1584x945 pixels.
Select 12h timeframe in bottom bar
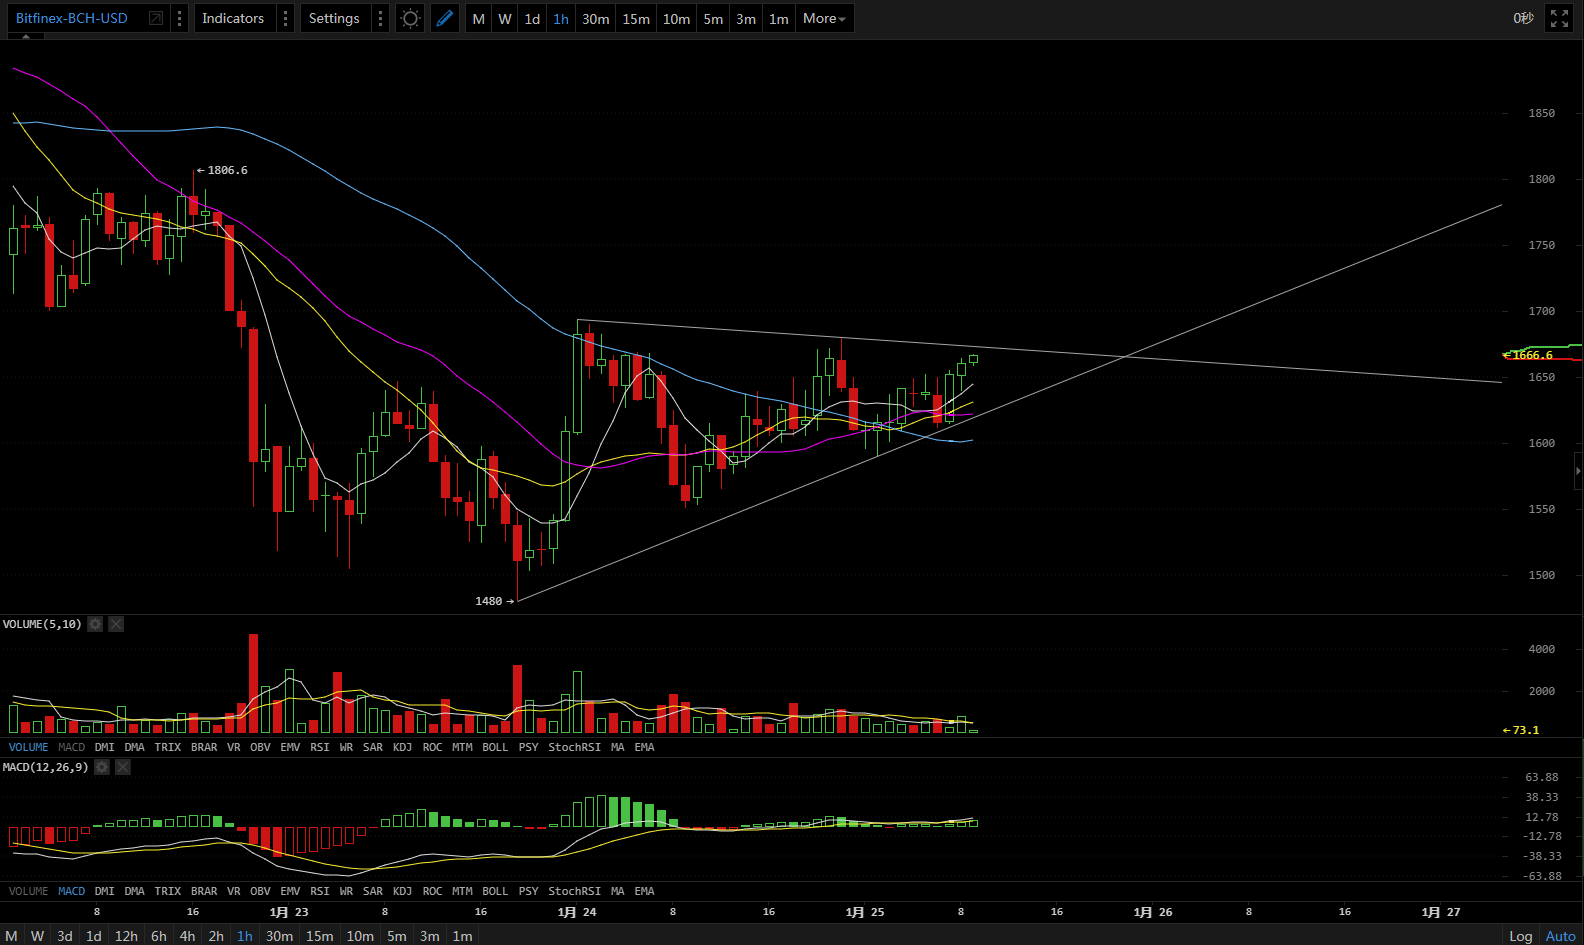pyautogui.click(x=126, y=936)
